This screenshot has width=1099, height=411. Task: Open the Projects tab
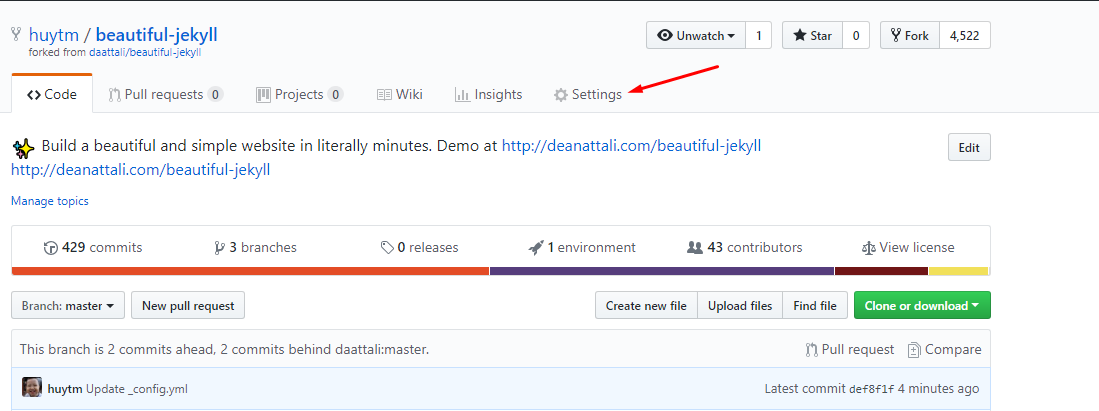pyautogui.click(x=300, y=95)
